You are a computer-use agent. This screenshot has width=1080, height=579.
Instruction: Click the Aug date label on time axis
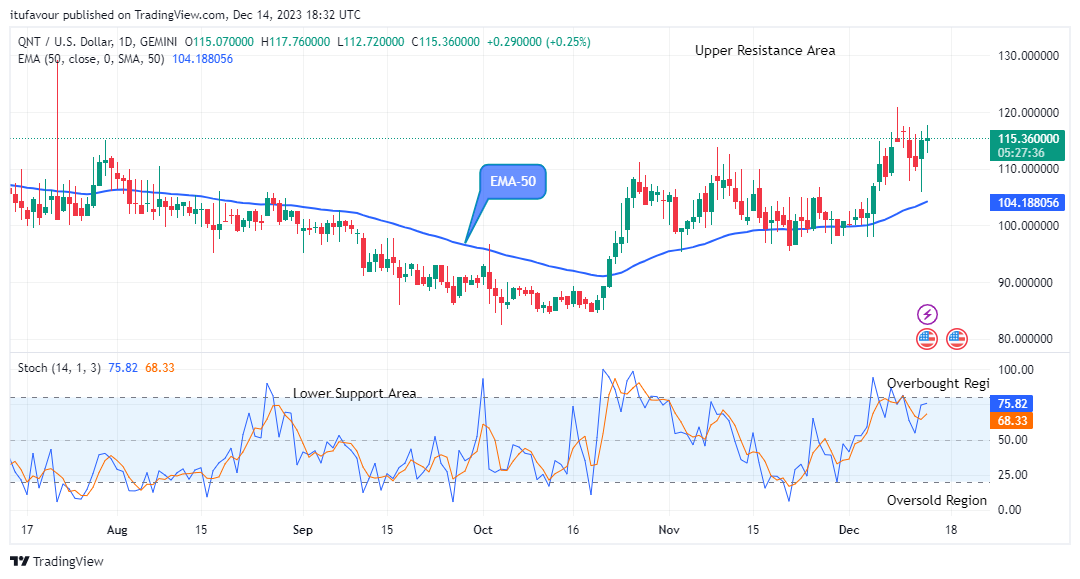point(117,529)
